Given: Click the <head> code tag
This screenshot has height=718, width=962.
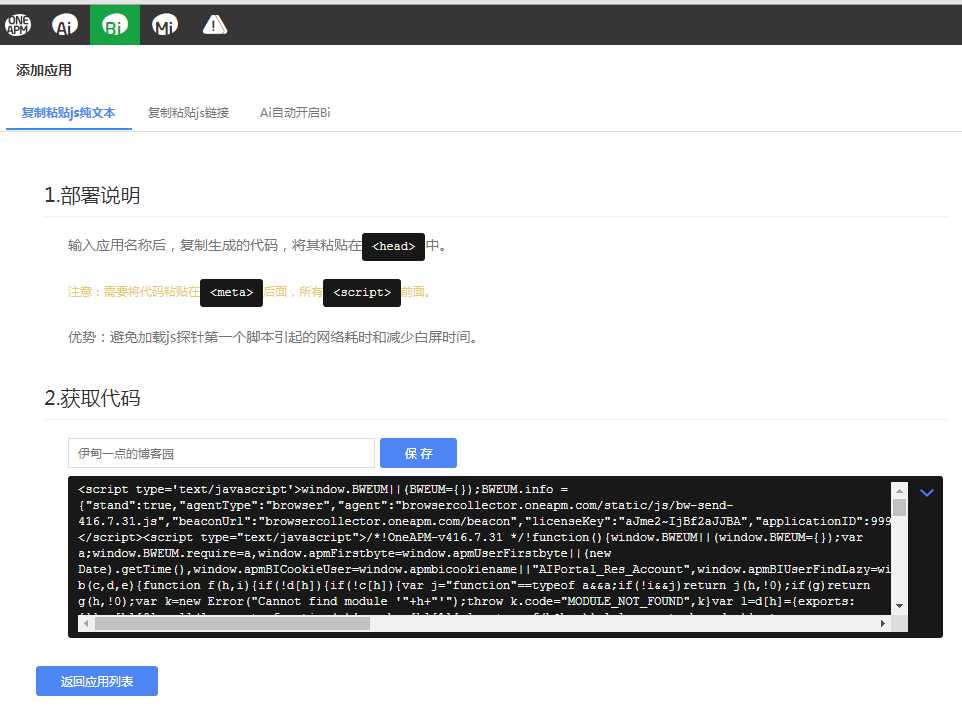Looking at the screenshot, I should point(393,247).
